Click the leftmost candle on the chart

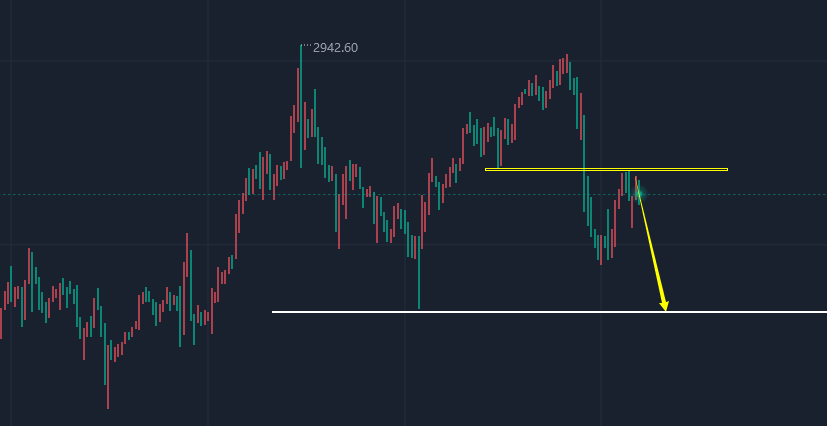(x=1, y=320)
